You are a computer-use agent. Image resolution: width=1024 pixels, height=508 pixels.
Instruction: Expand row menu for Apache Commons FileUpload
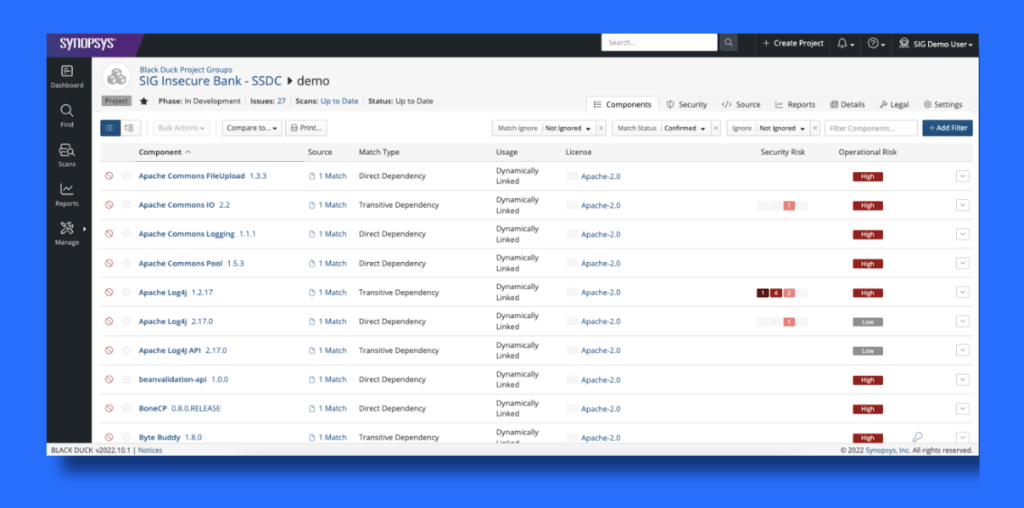click(x=962, y=176)
